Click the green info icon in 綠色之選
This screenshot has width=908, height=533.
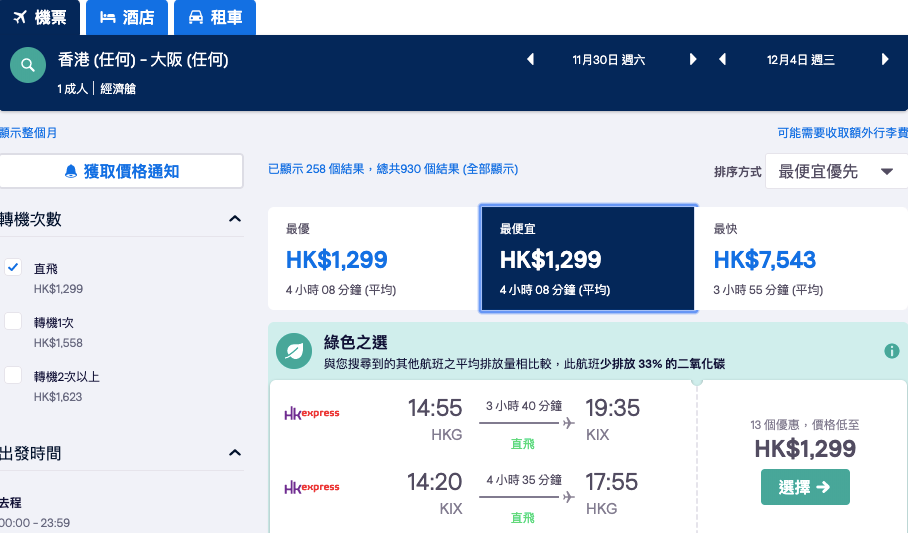pos(892,351)
